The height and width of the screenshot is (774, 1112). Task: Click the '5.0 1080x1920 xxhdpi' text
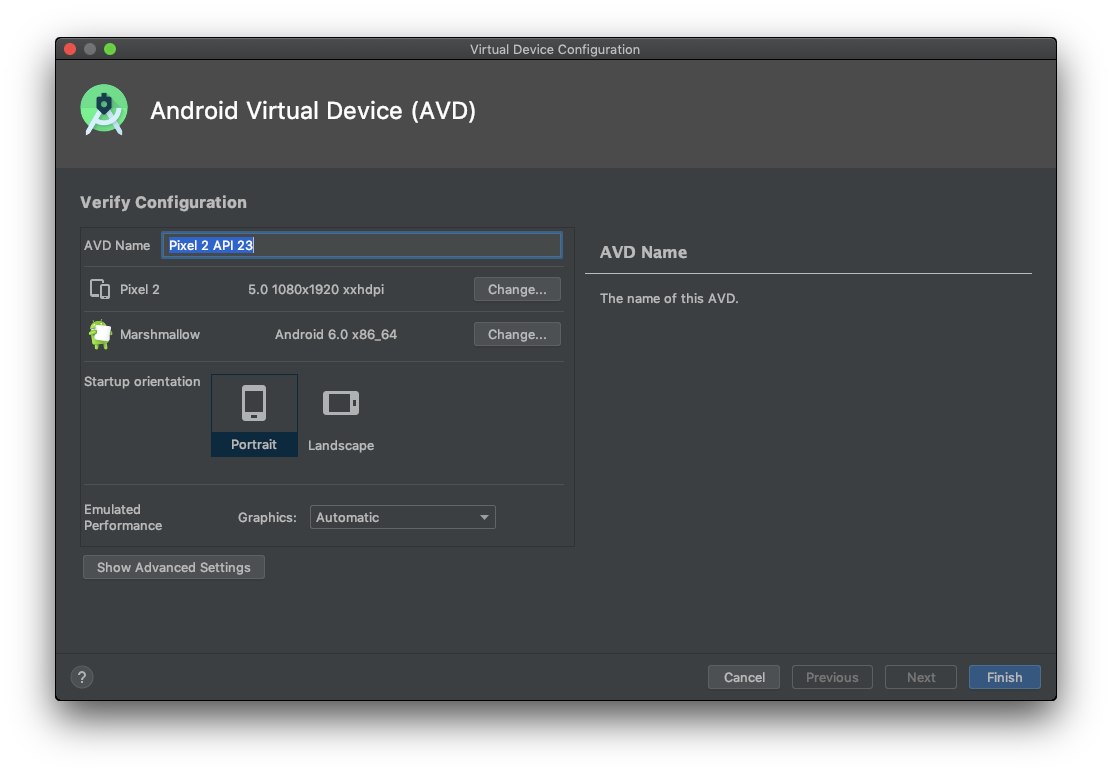[x=316, y=289]
